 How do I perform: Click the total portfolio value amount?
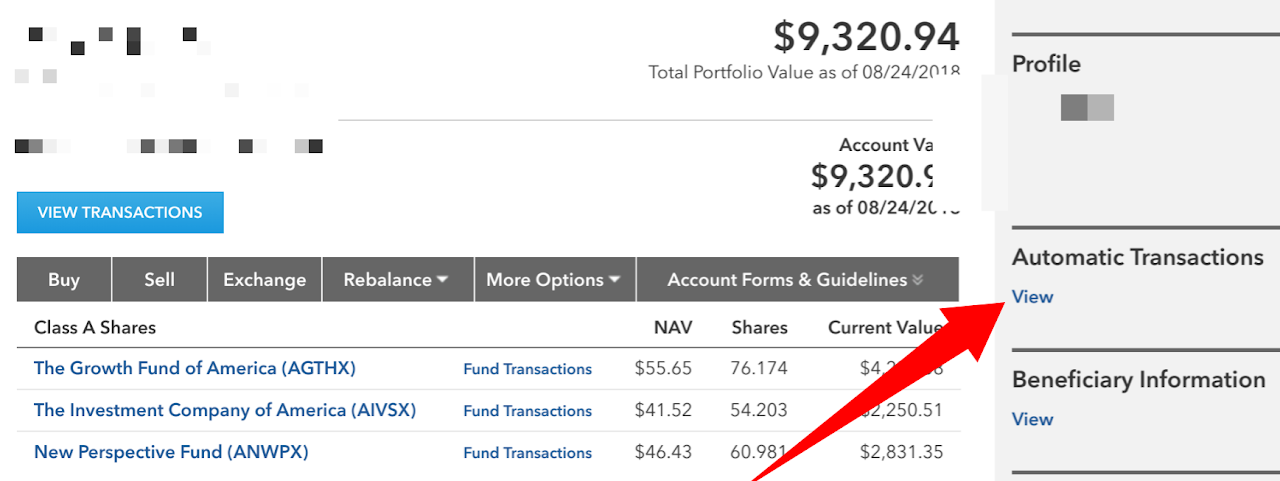866,37
